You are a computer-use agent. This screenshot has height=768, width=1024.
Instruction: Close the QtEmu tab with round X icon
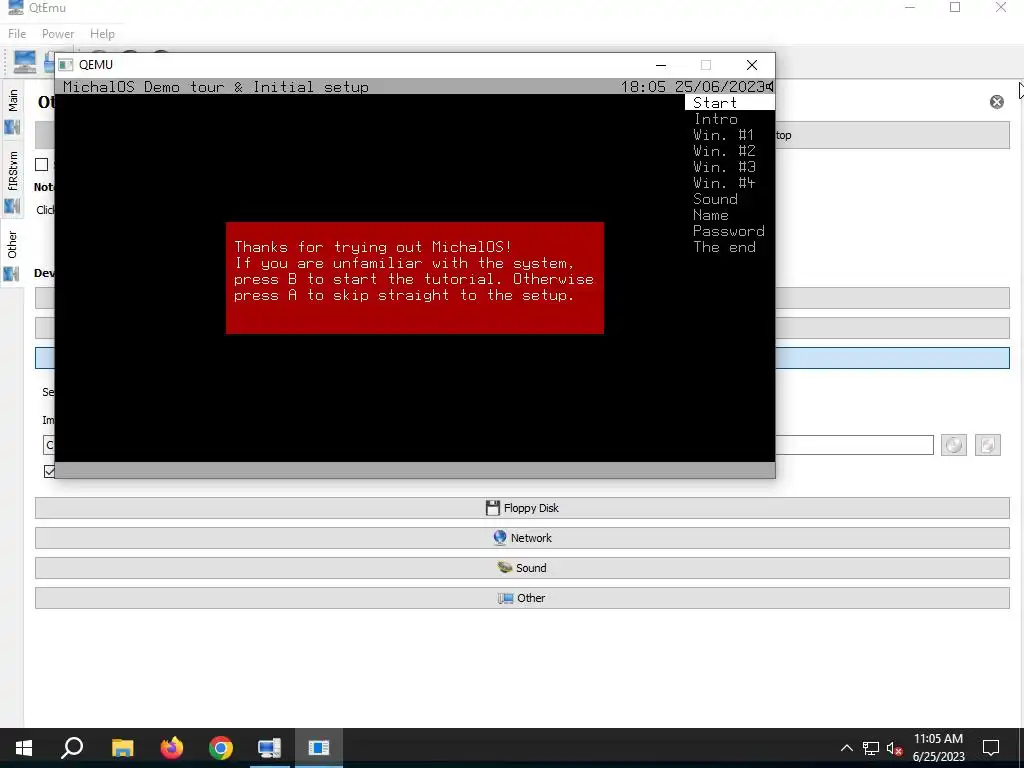997,102
